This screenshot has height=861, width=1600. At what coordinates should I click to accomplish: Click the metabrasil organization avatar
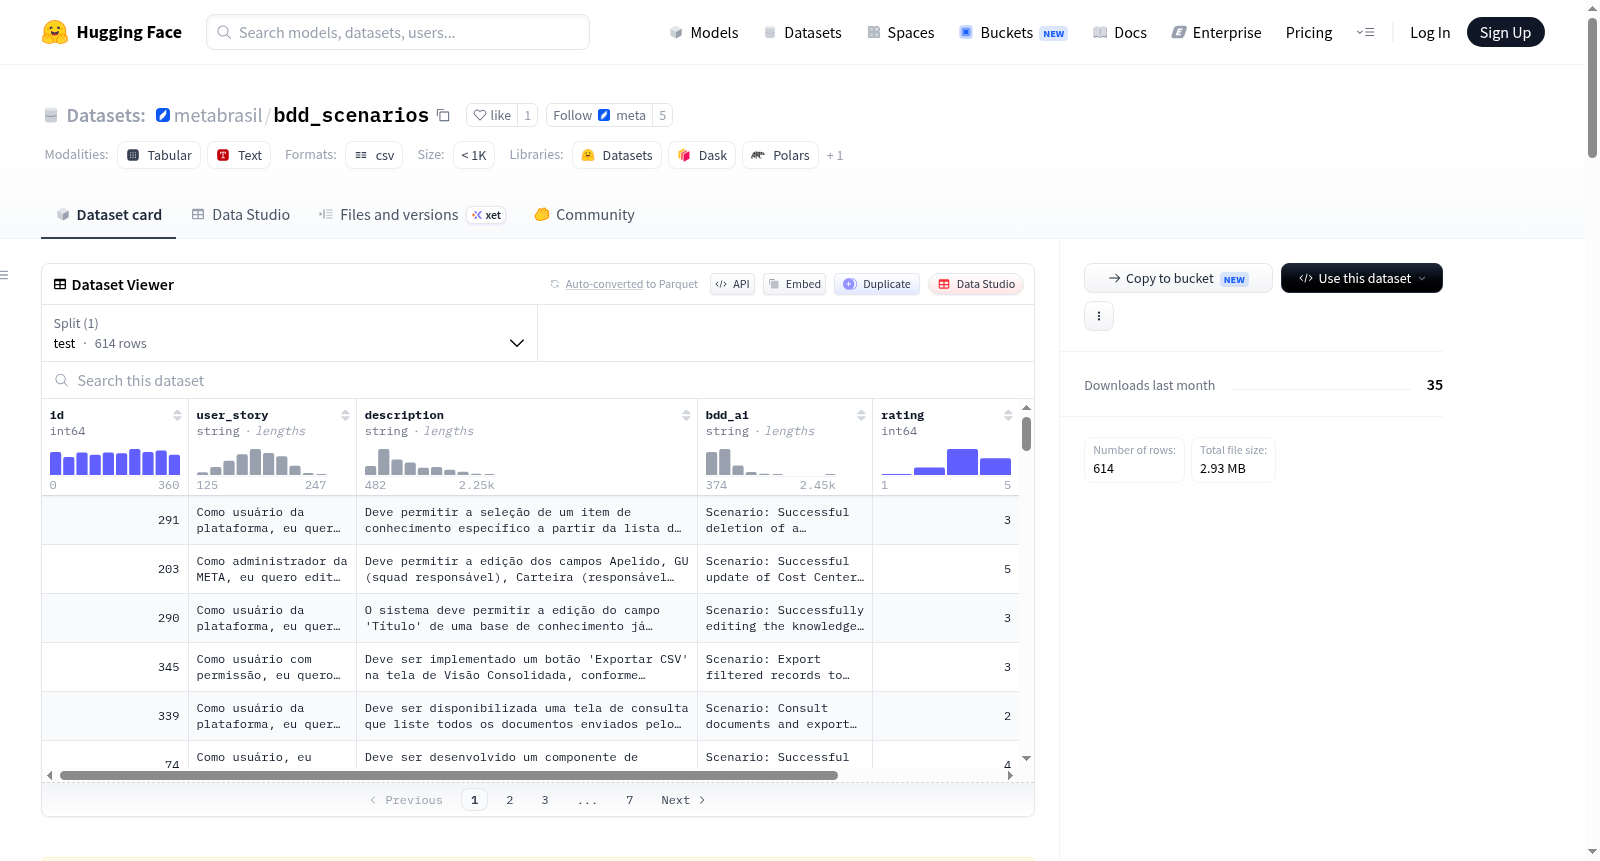pos(163,115)
